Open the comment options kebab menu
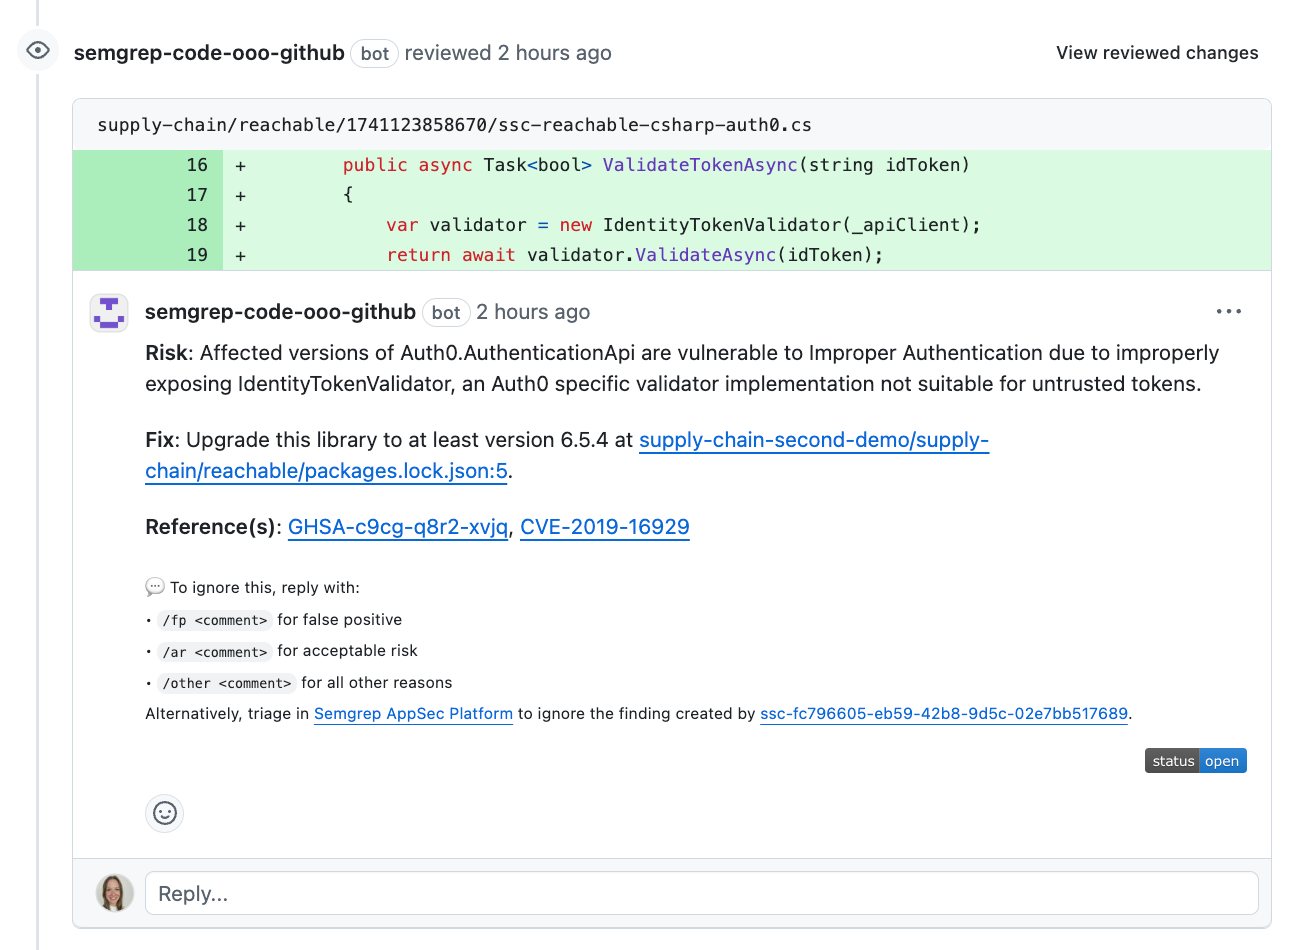The width and height of the screenshot is (1294, 950). click(x=1228, y=311)
